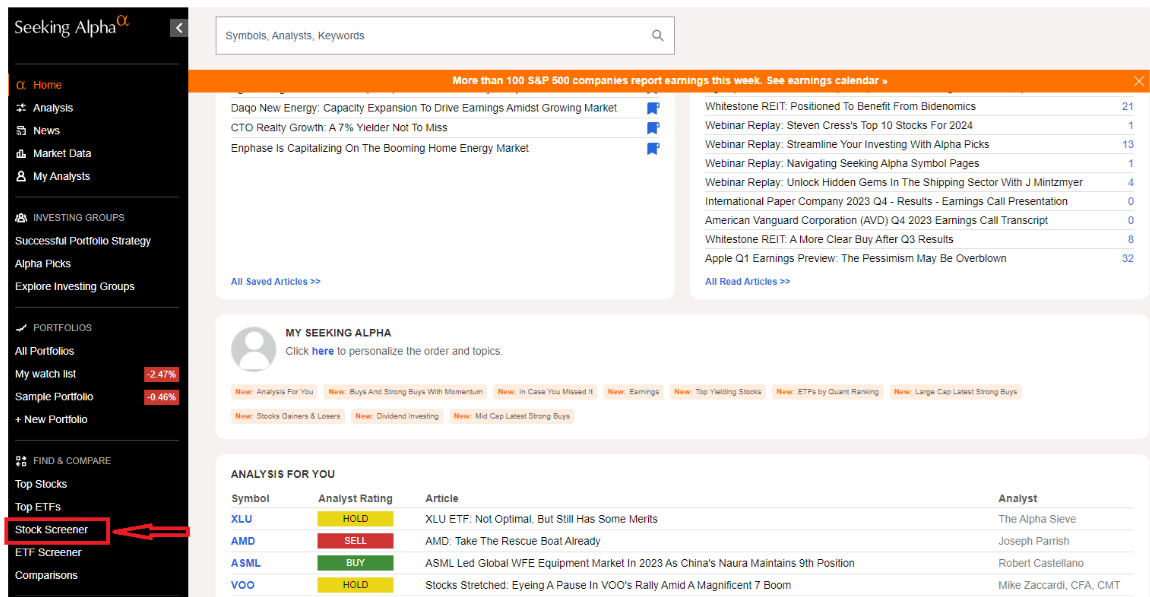Toggle bookmark on Daqo New Energy article

point(653,109)
